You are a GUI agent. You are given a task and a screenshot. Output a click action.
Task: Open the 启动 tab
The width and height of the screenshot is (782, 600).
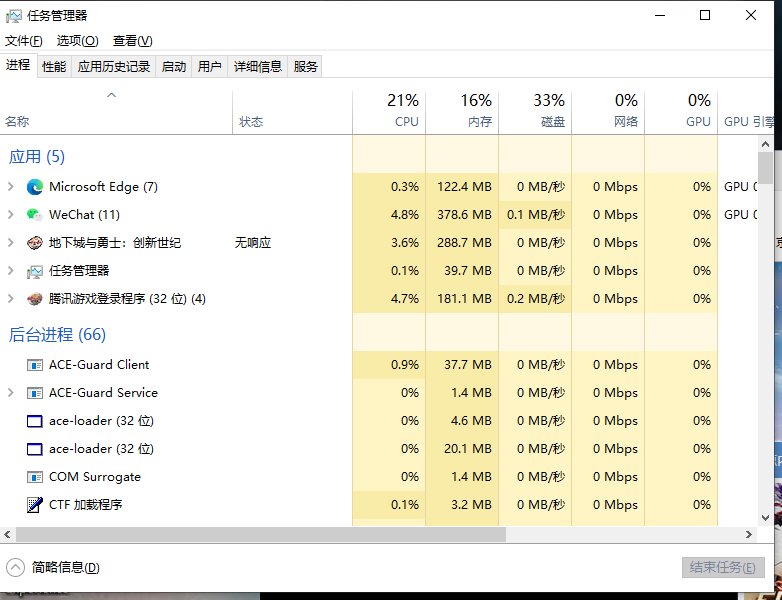click(174, 67)
